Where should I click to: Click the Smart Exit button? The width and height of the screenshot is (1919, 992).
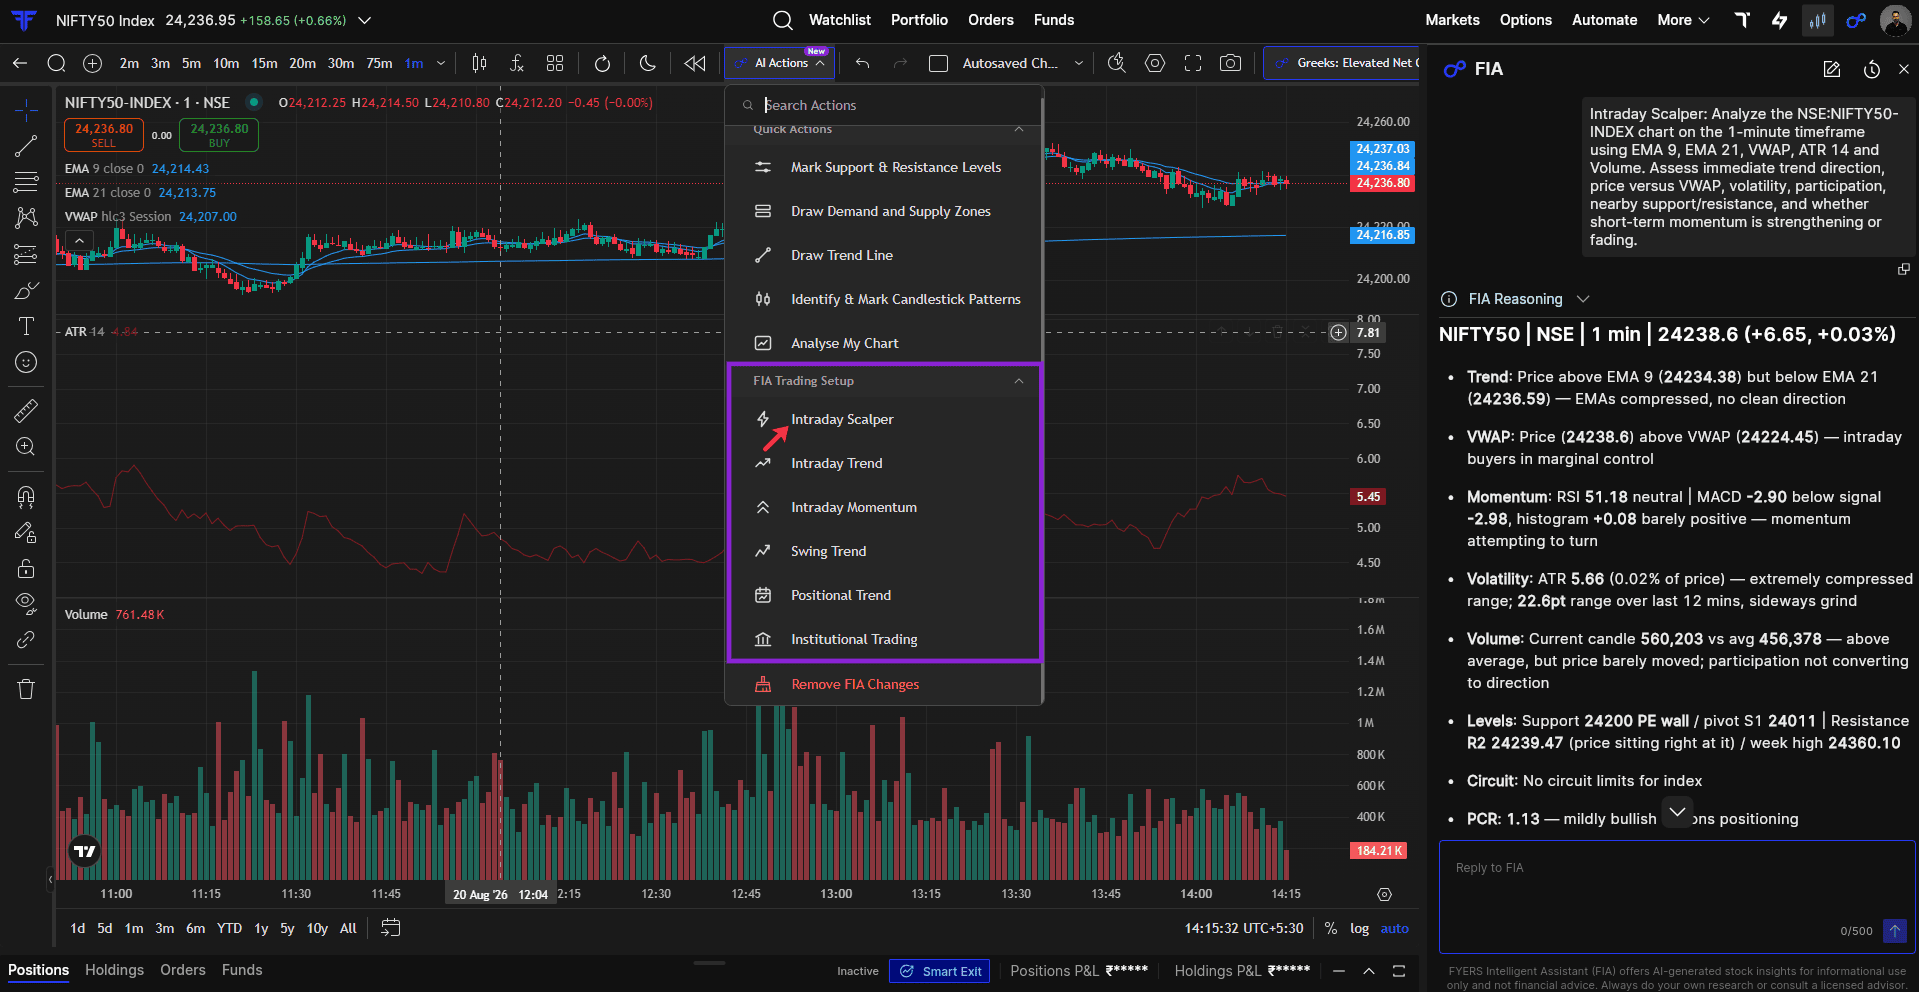pos(940,971)
